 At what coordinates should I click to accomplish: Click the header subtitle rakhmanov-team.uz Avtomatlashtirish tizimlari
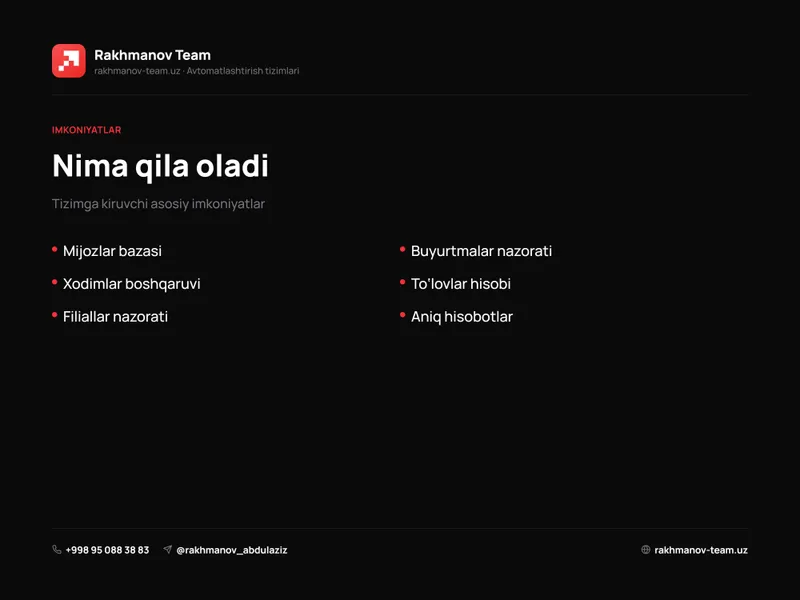(x=196, y=71)
